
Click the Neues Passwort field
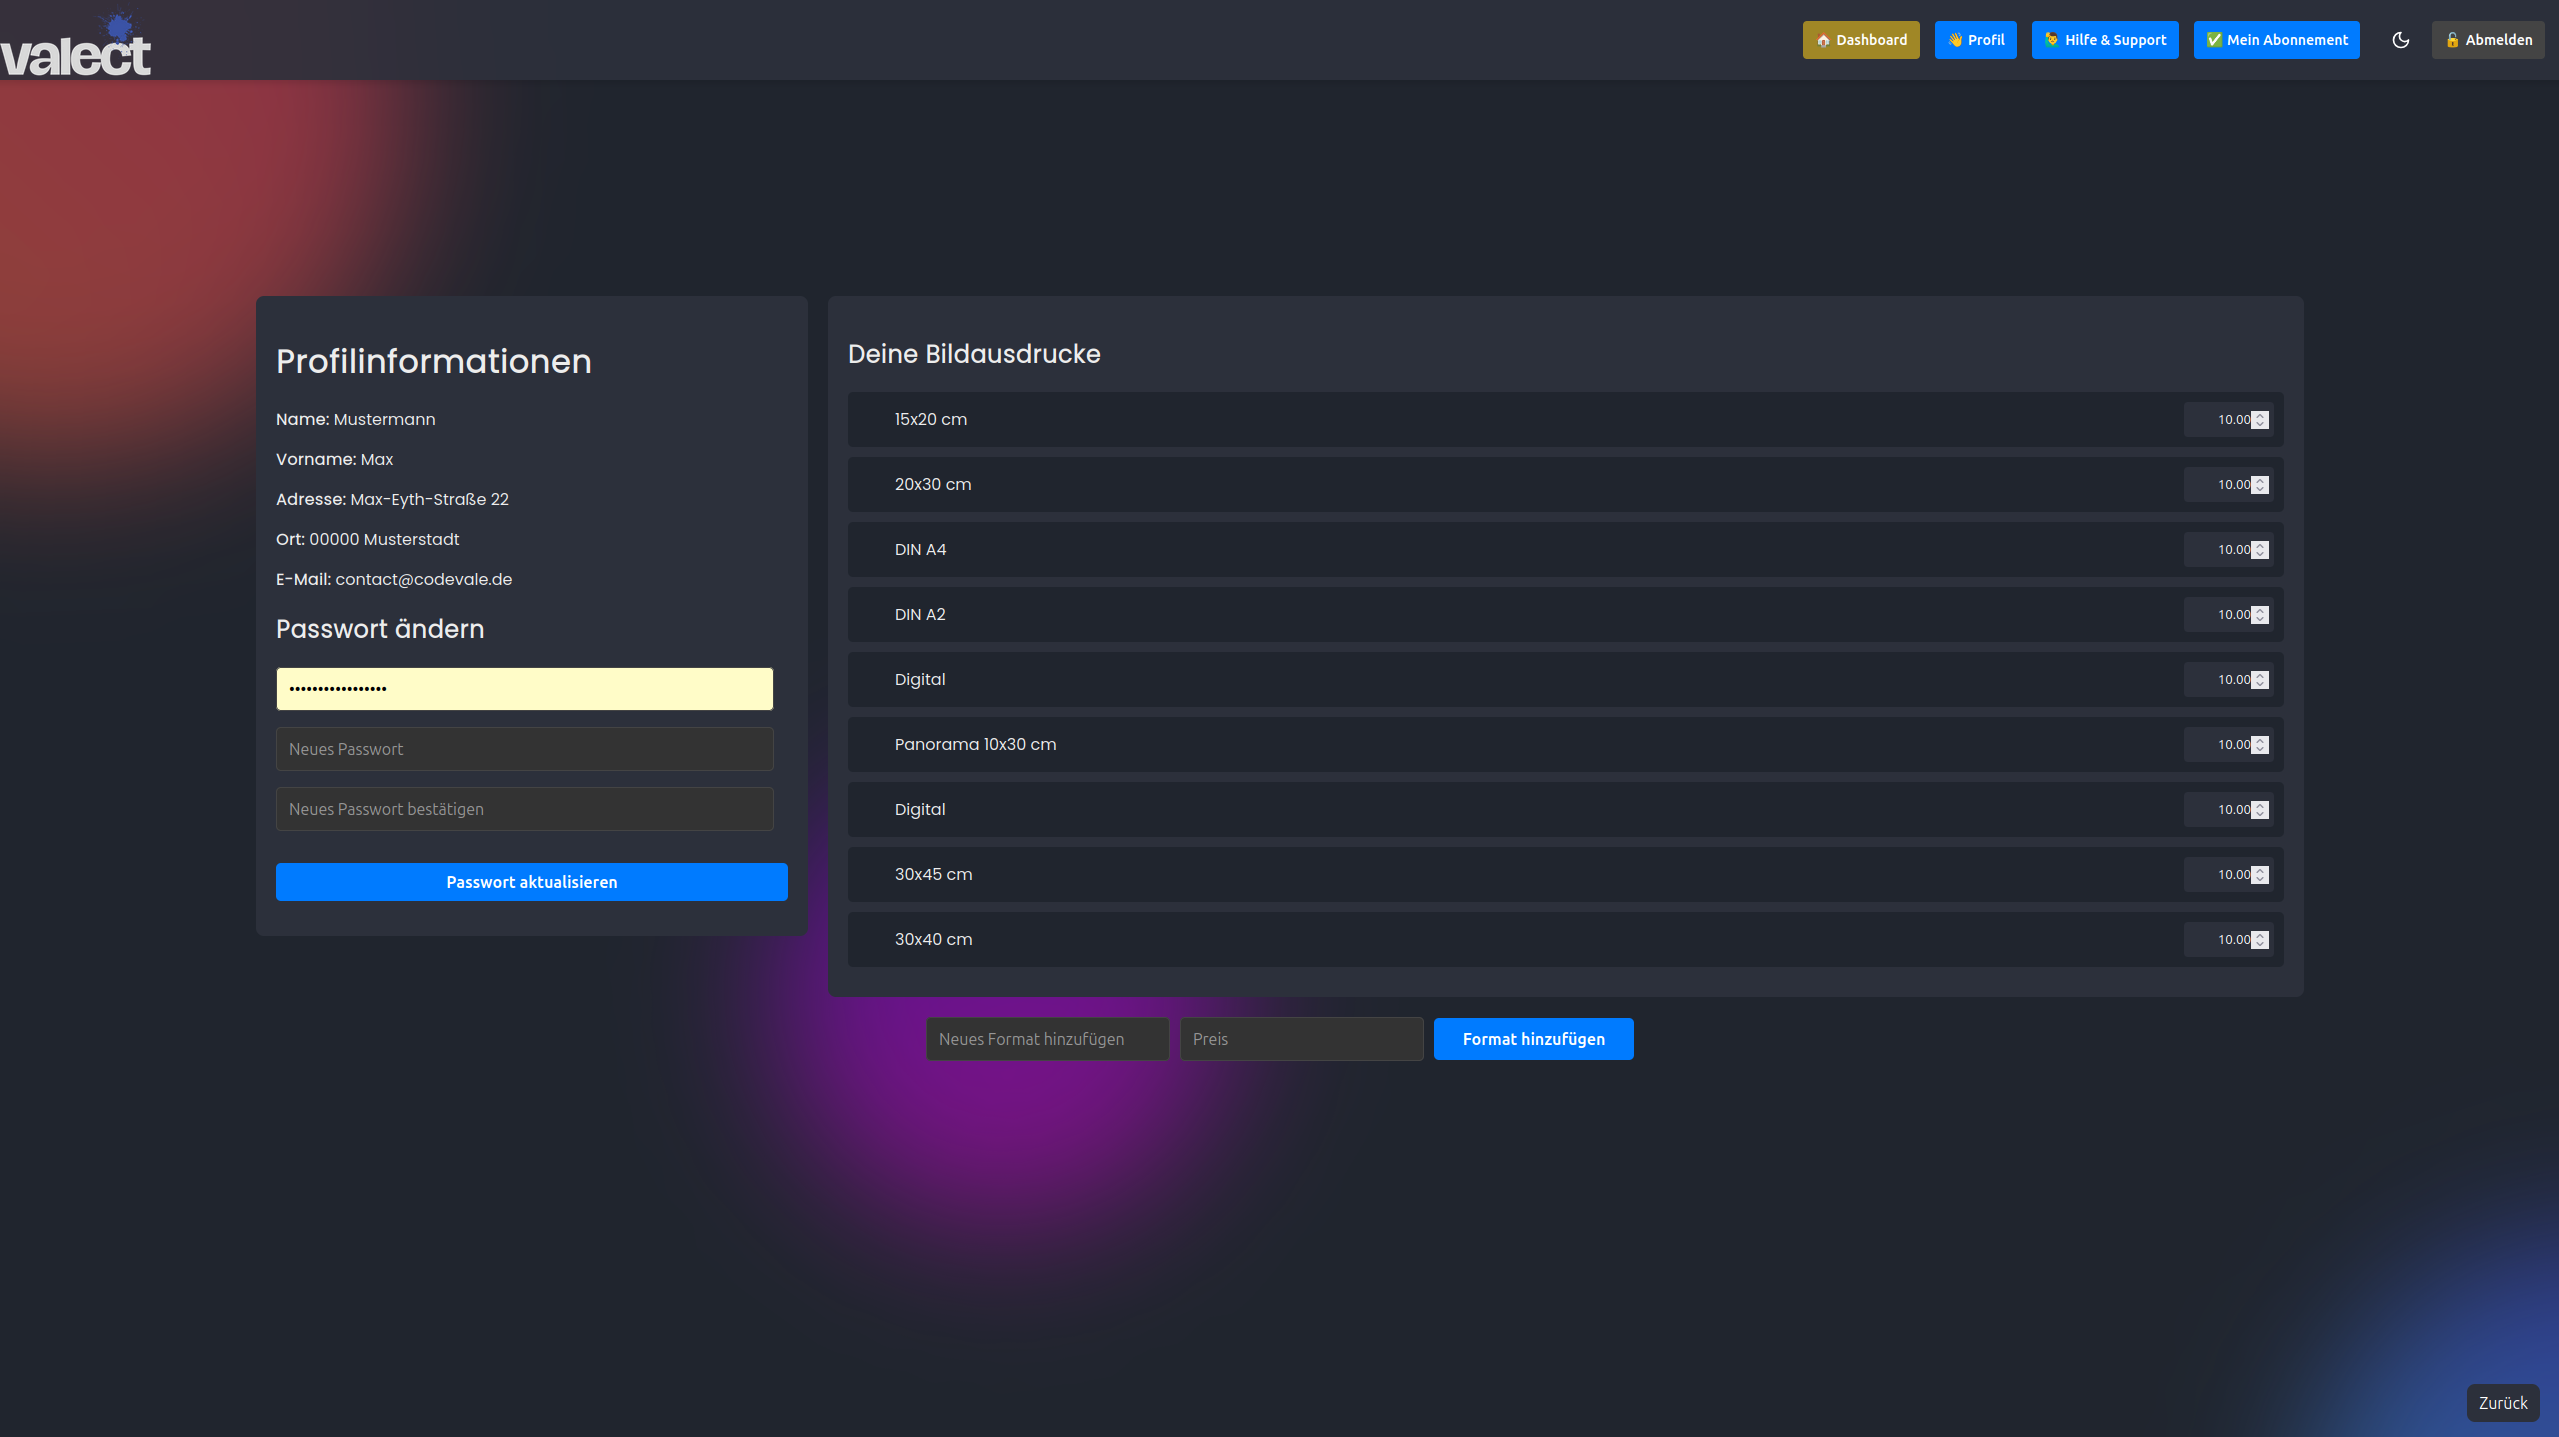click(x=524, y=749)
